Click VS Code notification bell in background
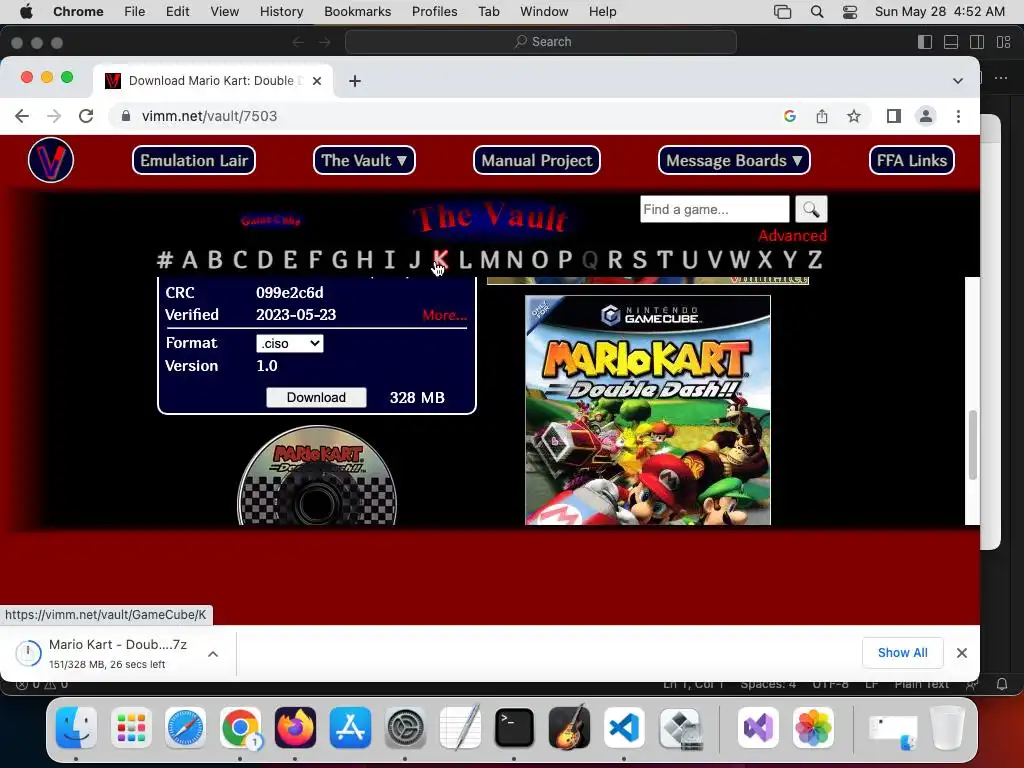The height and width of the screenshot is (768, 1024). pos(1002,684)
